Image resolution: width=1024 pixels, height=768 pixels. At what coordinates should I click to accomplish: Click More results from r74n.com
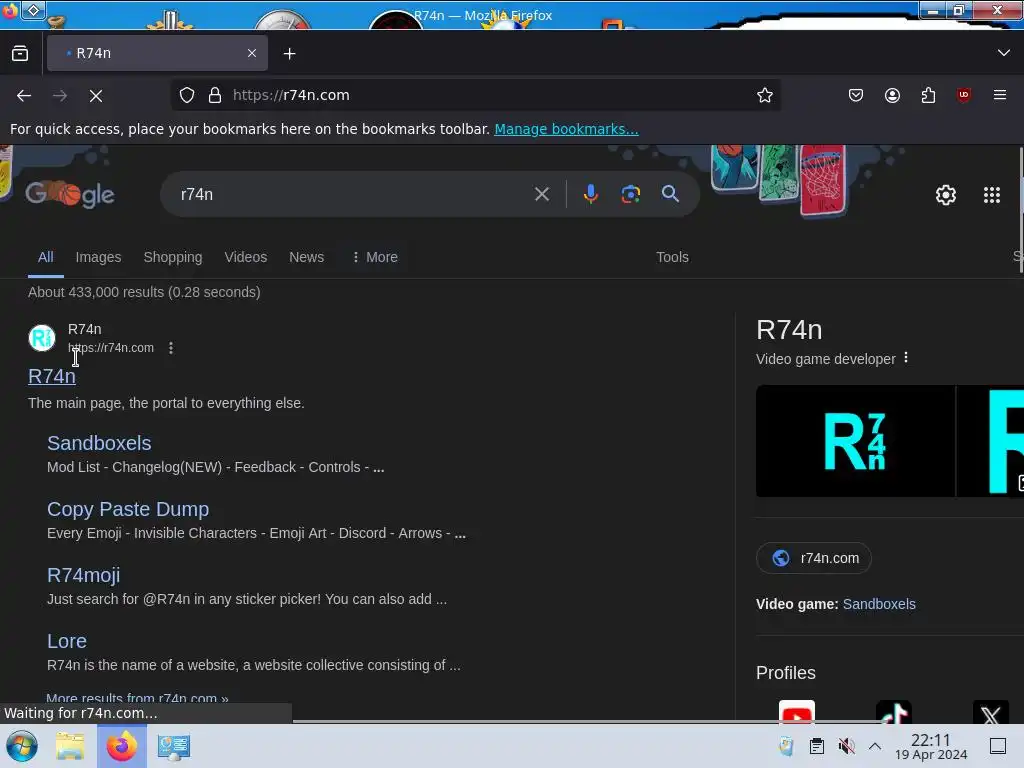[137, 697]
